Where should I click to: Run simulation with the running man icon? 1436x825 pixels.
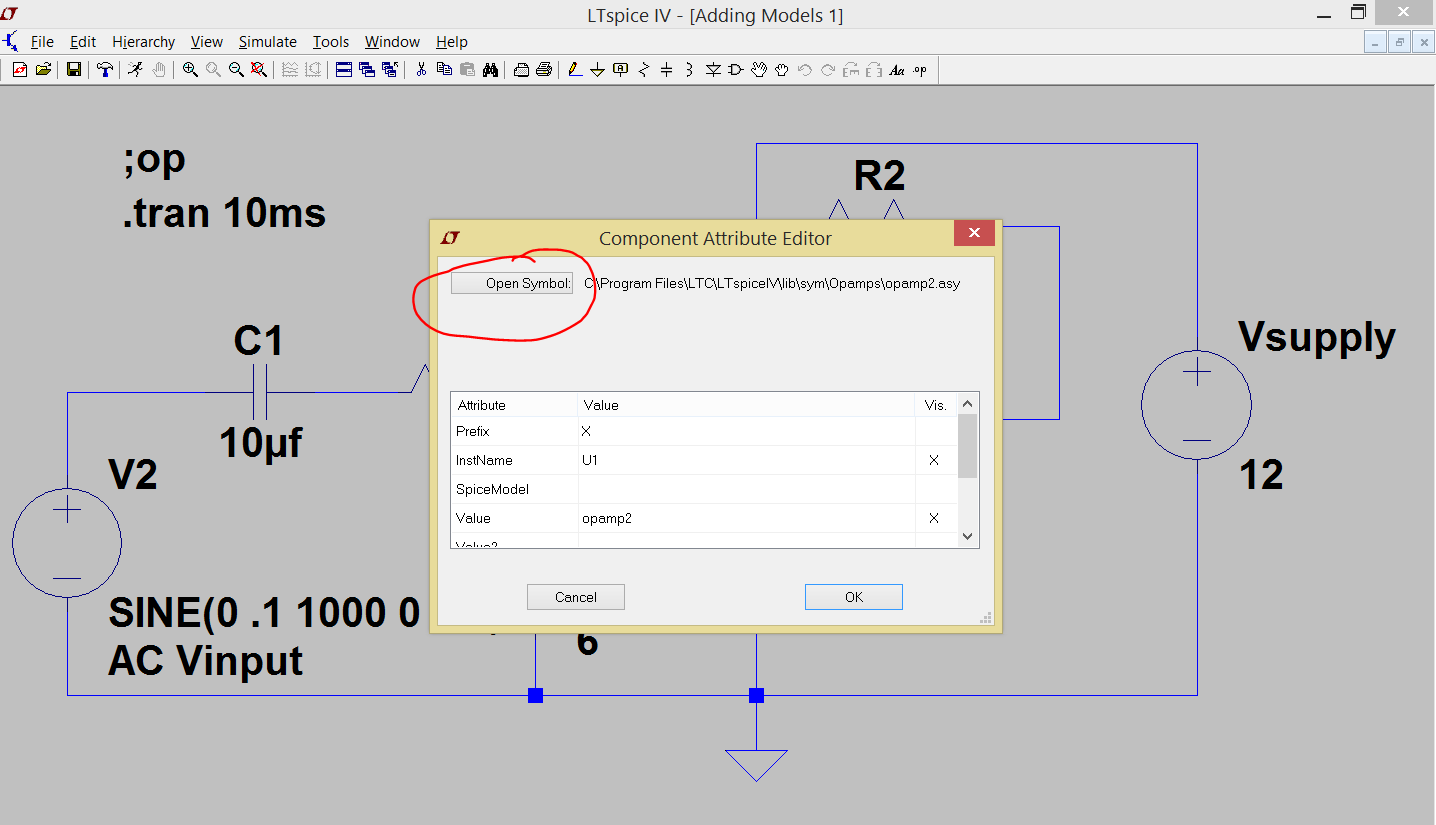[135, 70]
